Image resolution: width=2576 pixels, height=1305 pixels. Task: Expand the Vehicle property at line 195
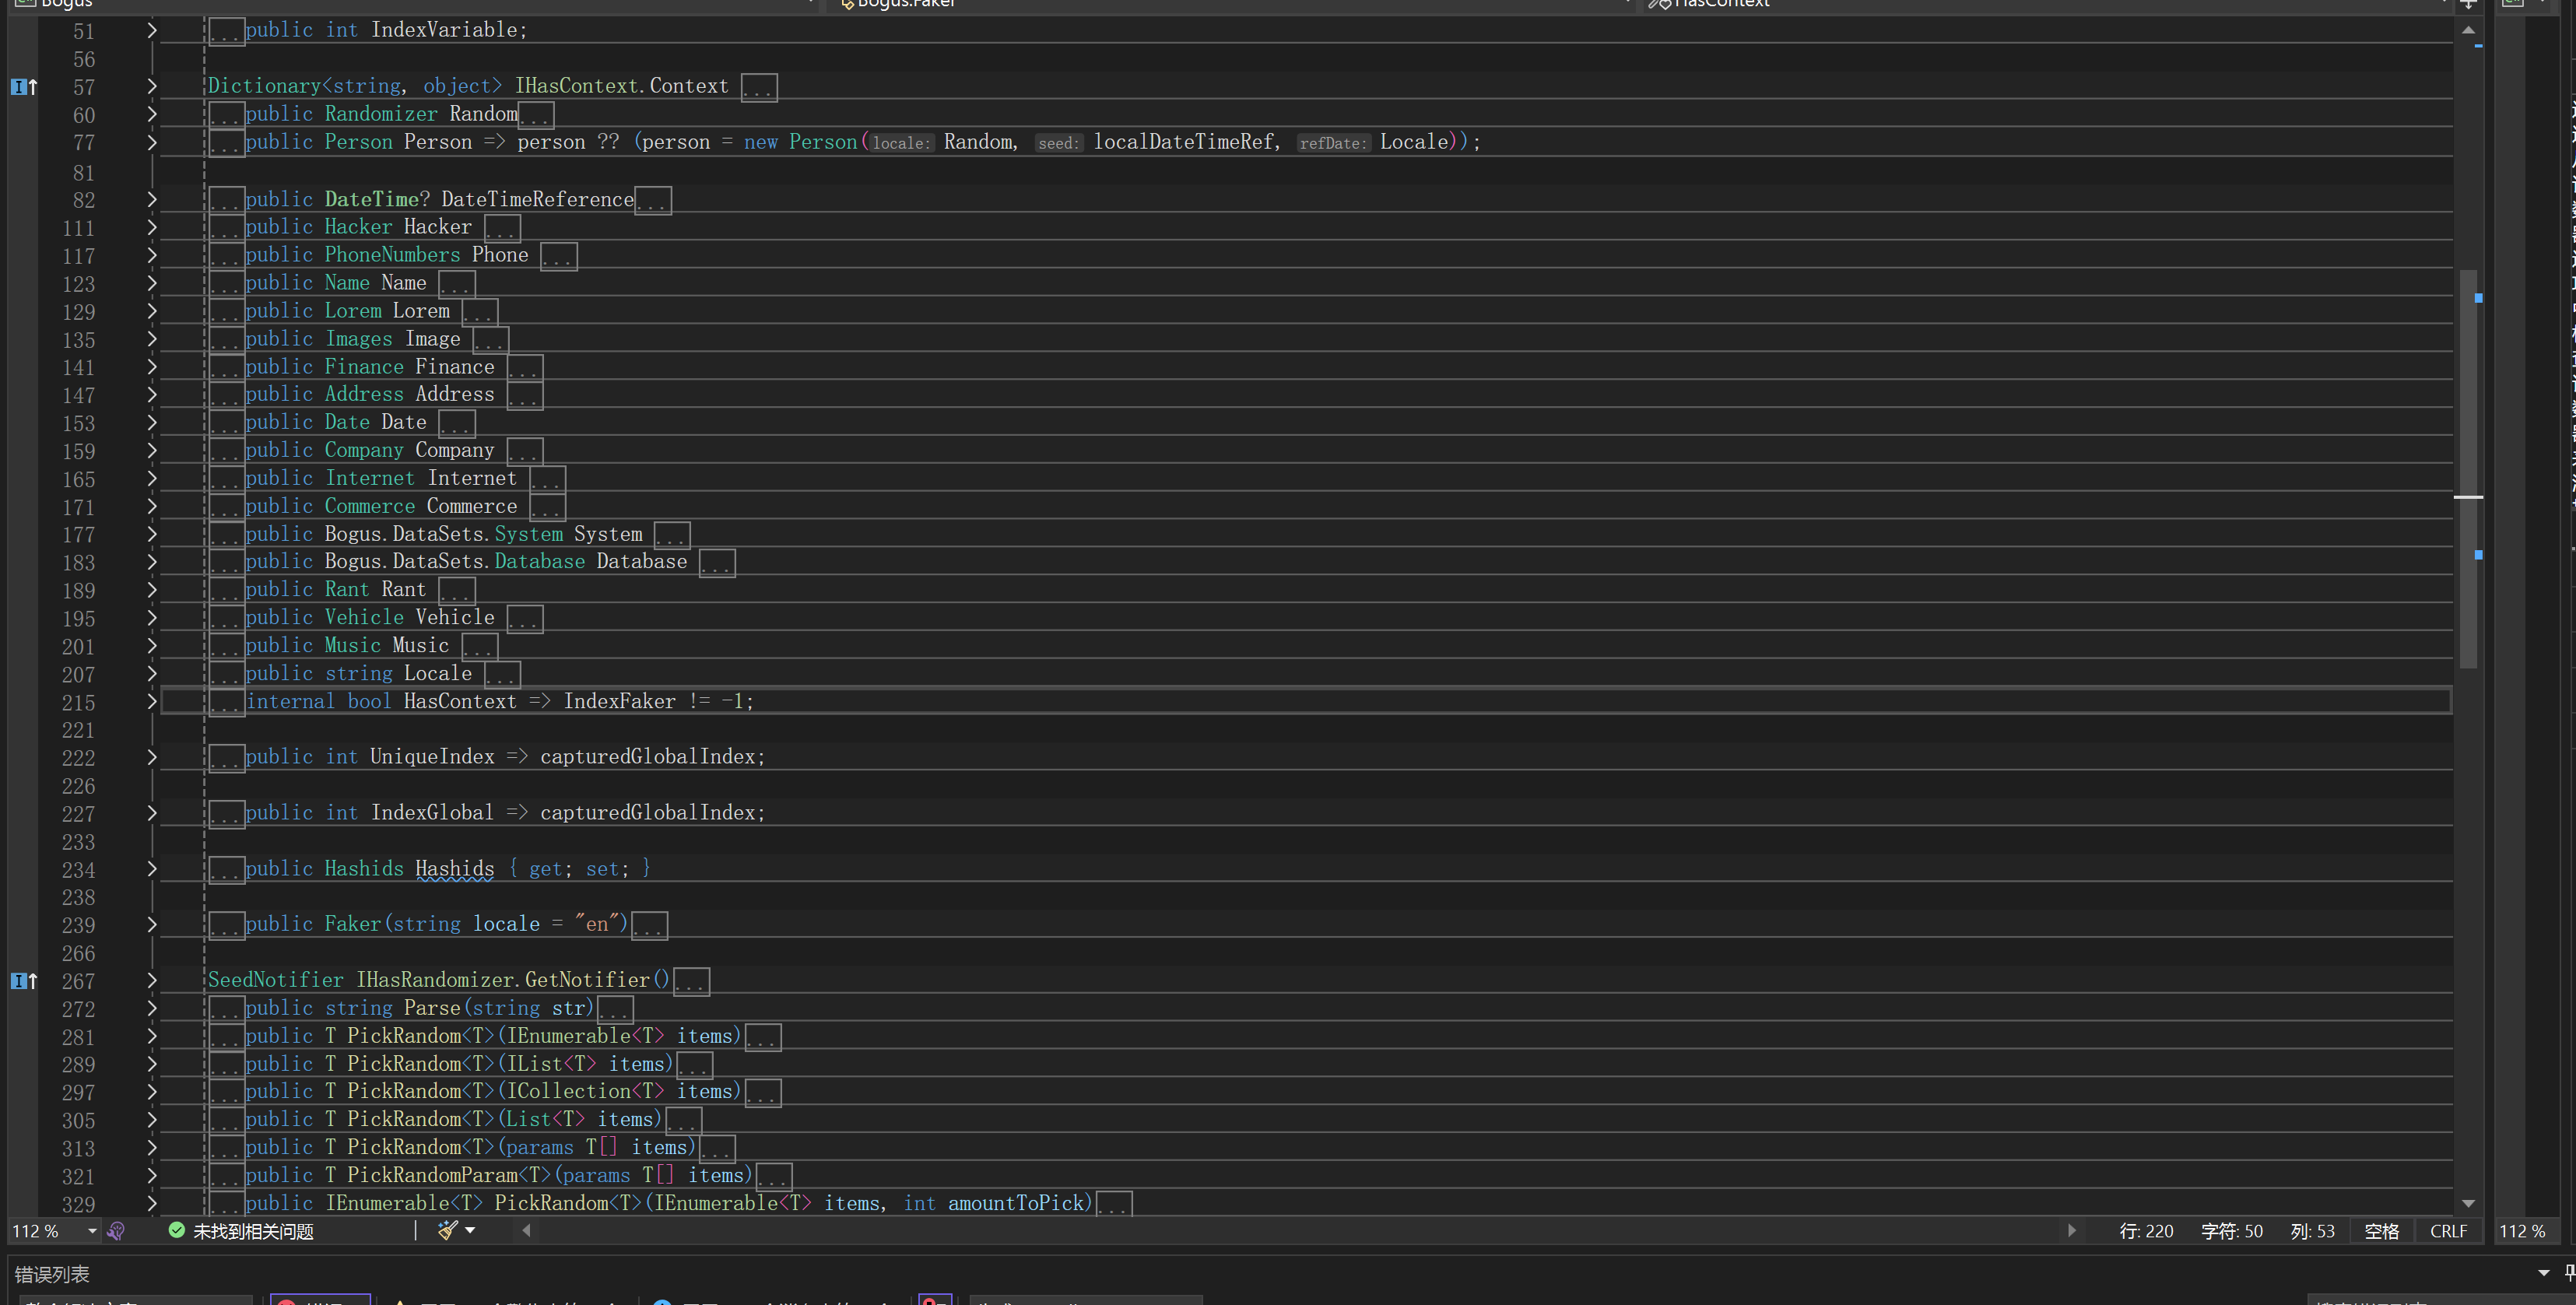pos(152,617)
